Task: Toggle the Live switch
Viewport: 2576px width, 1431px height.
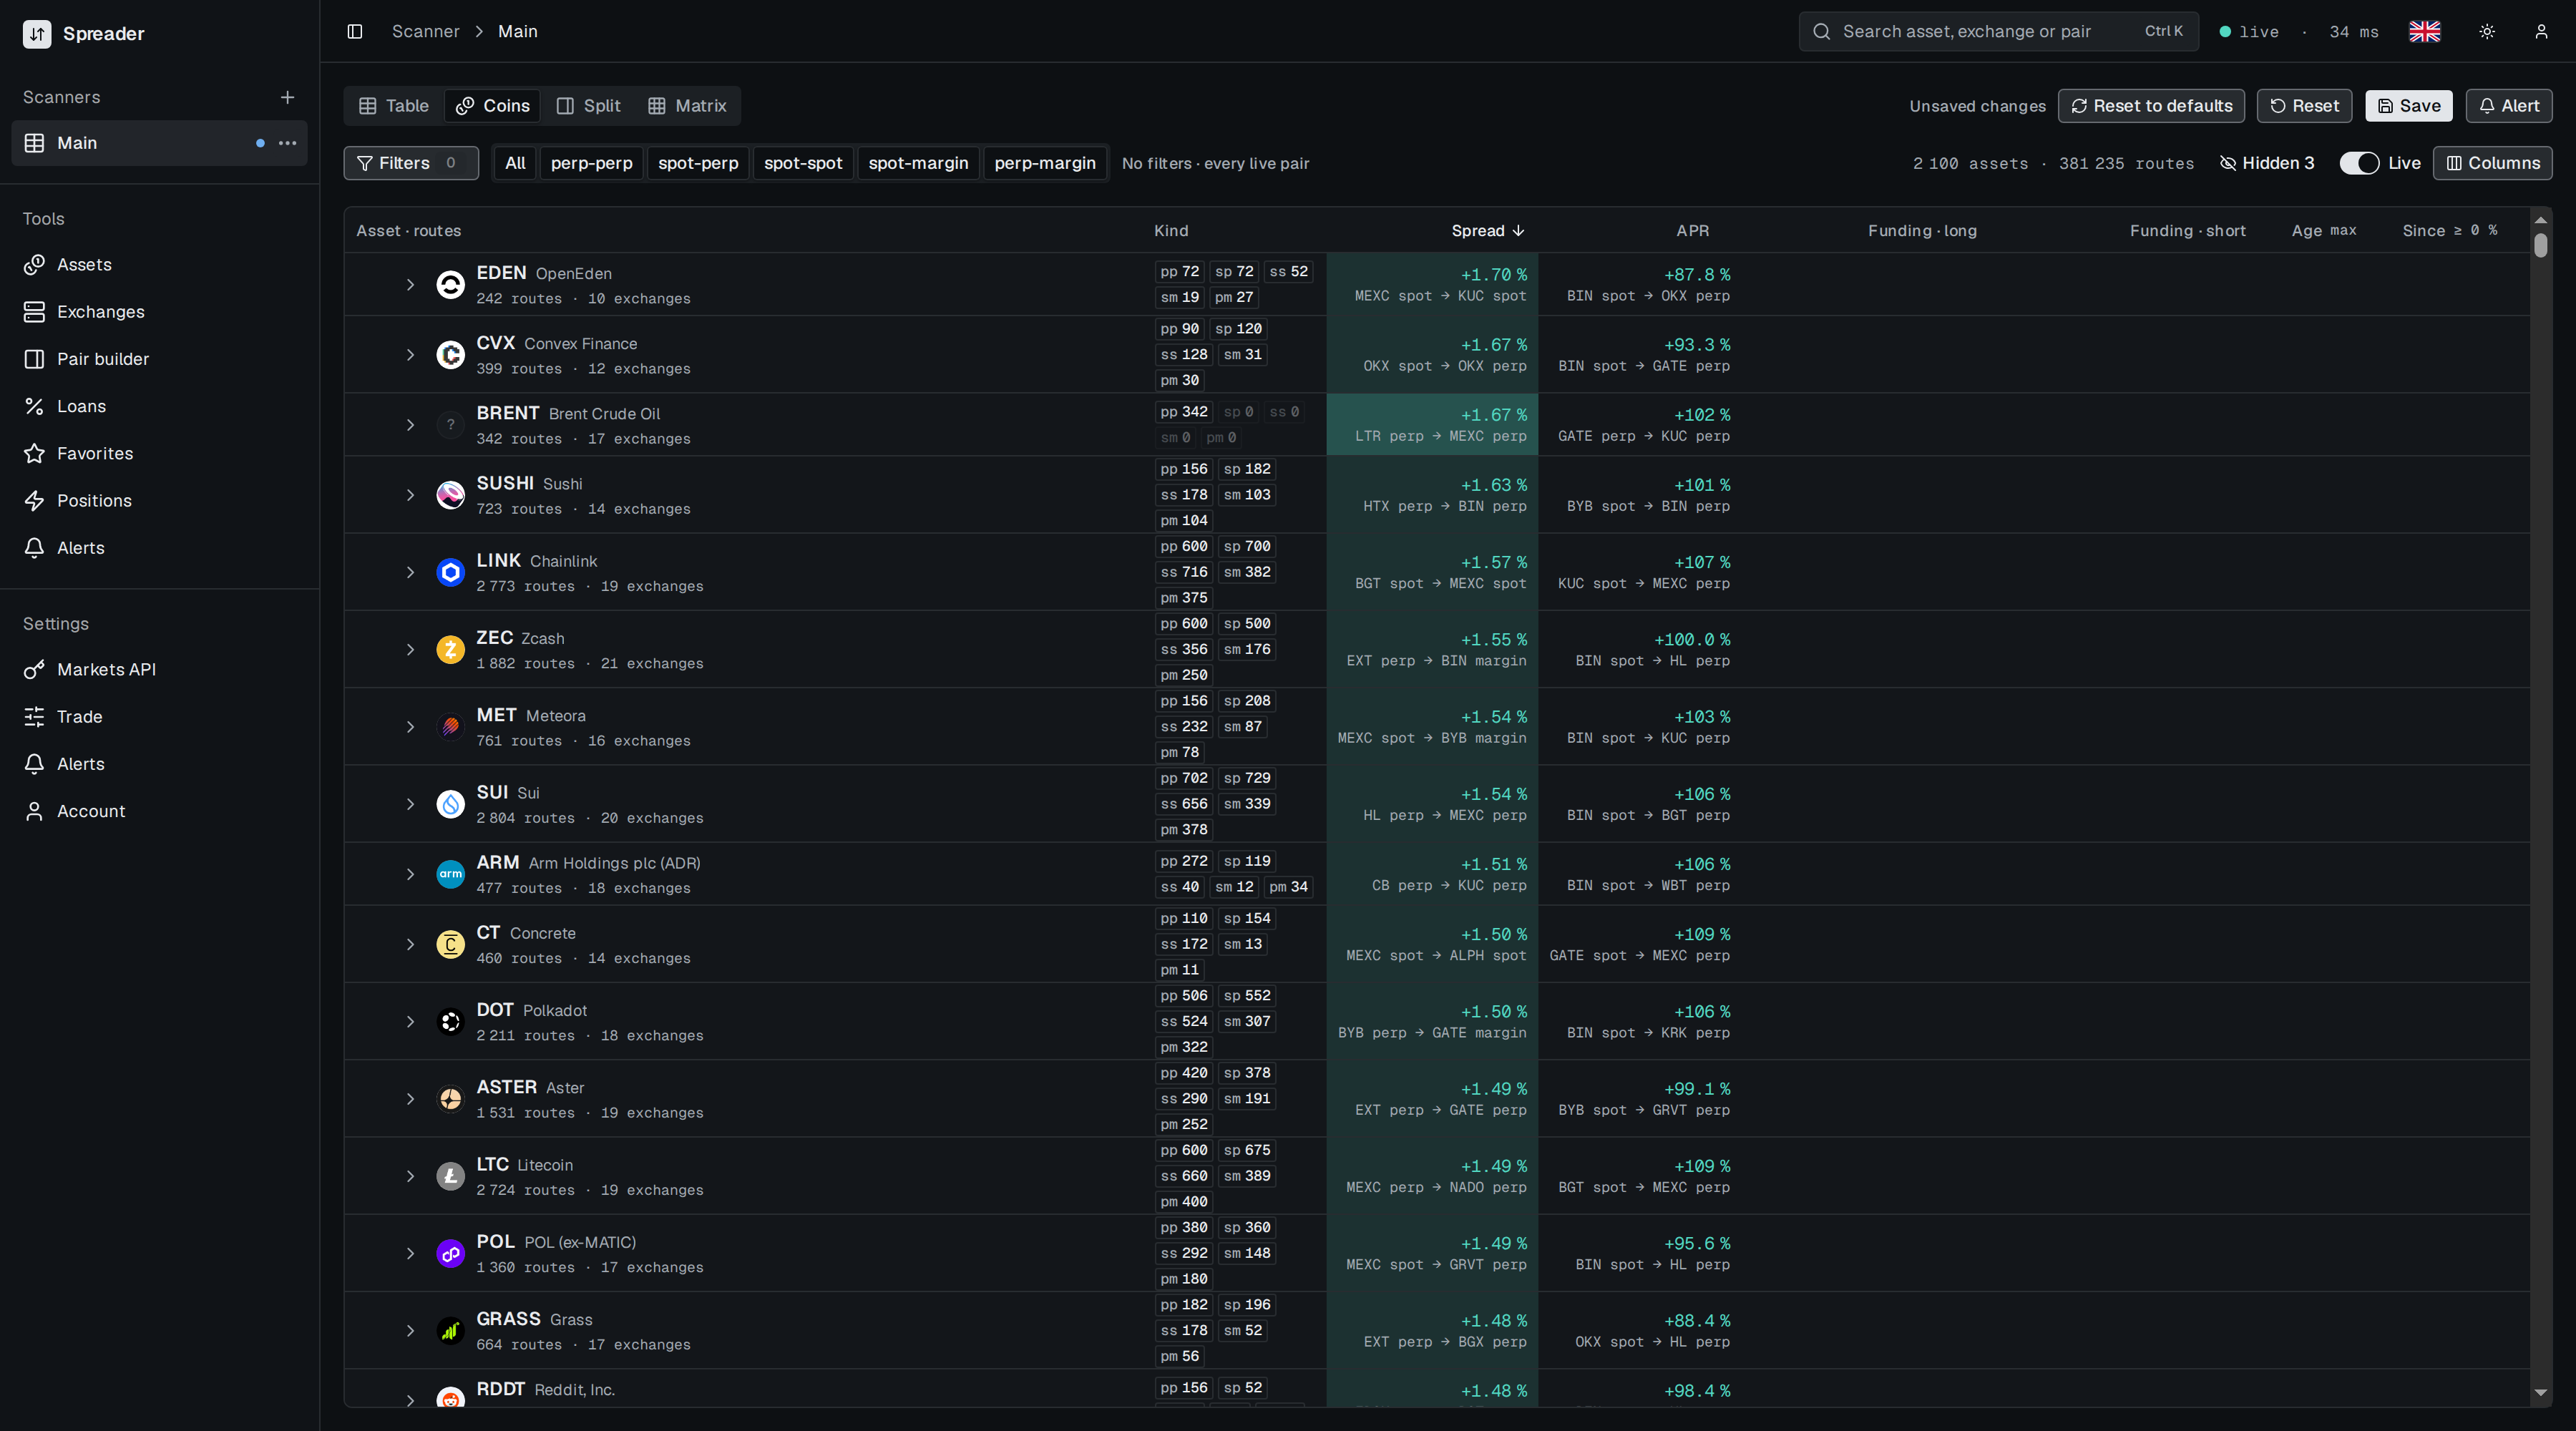Action: coord(2359,163)
